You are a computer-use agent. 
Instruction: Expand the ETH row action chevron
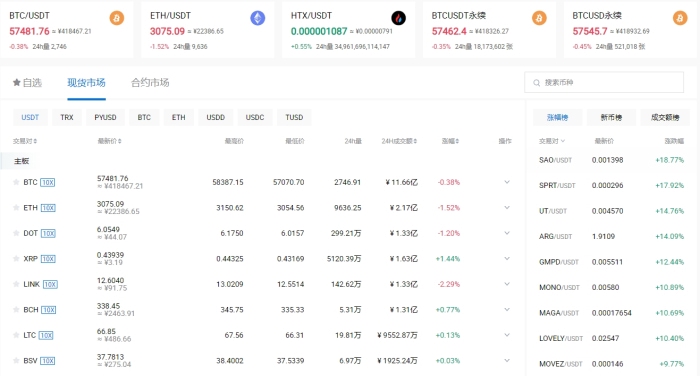pos(507,208)
